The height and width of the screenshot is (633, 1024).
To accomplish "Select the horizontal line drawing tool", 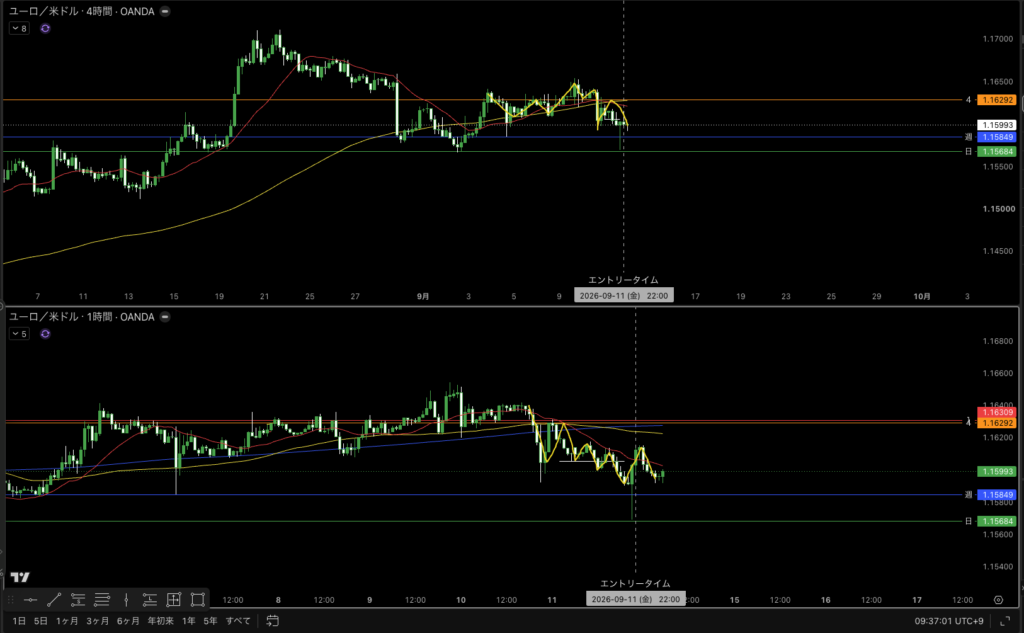I will click(31, 600).
